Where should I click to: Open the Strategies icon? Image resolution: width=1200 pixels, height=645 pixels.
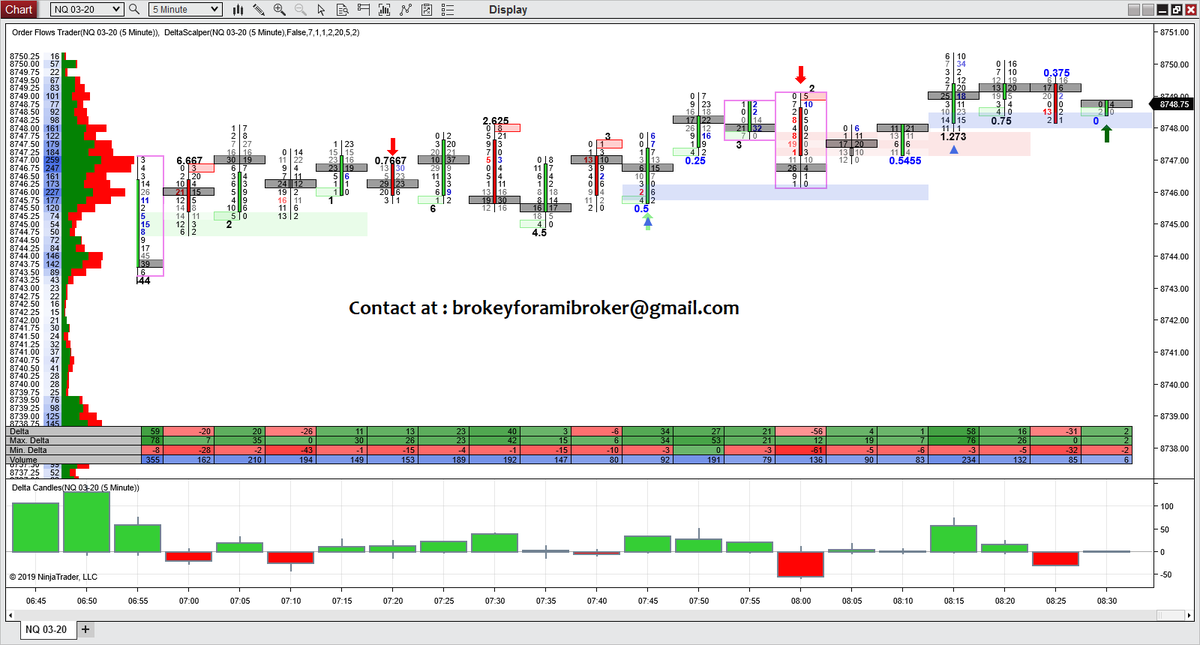(426, 10)
